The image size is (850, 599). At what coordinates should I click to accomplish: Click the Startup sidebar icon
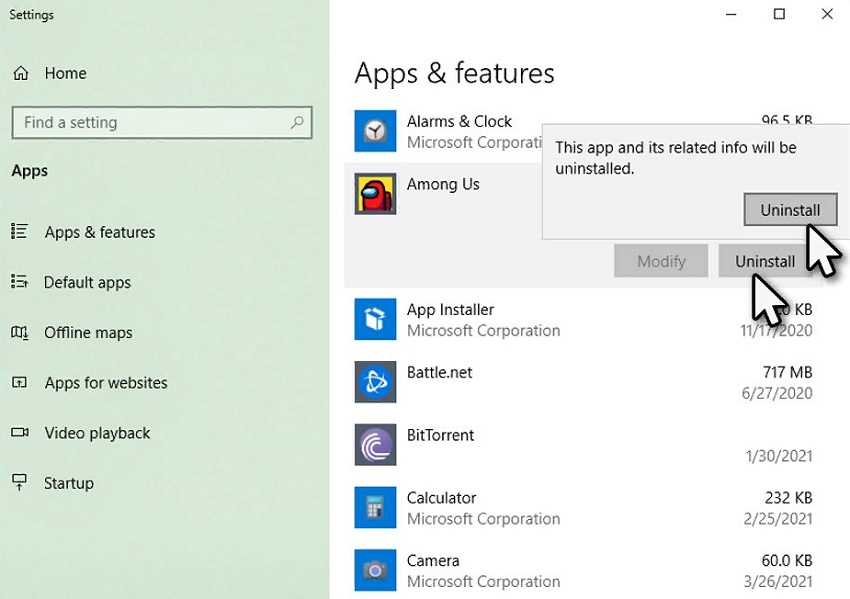20,482
